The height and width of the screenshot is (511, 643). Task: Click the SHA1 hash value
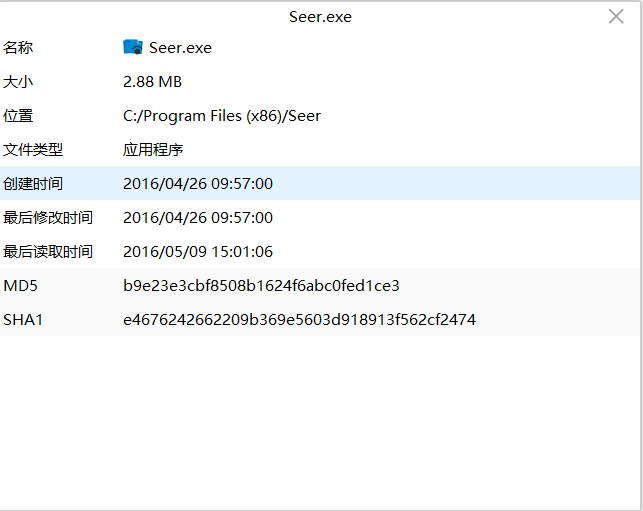click(x=299, y=319)
